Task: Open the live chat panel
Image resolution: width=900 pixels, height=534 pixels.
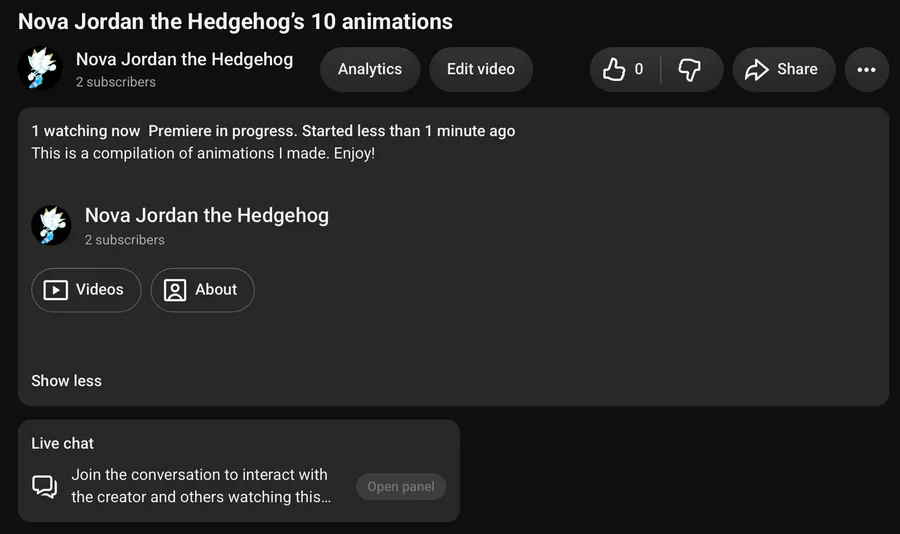Action: point(401,486)
